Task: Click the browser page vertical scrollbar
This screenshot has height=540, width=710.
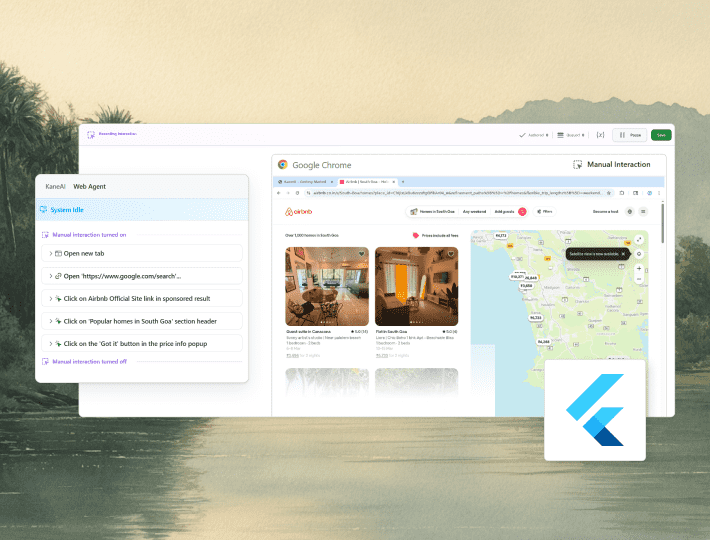Action: 662,223
